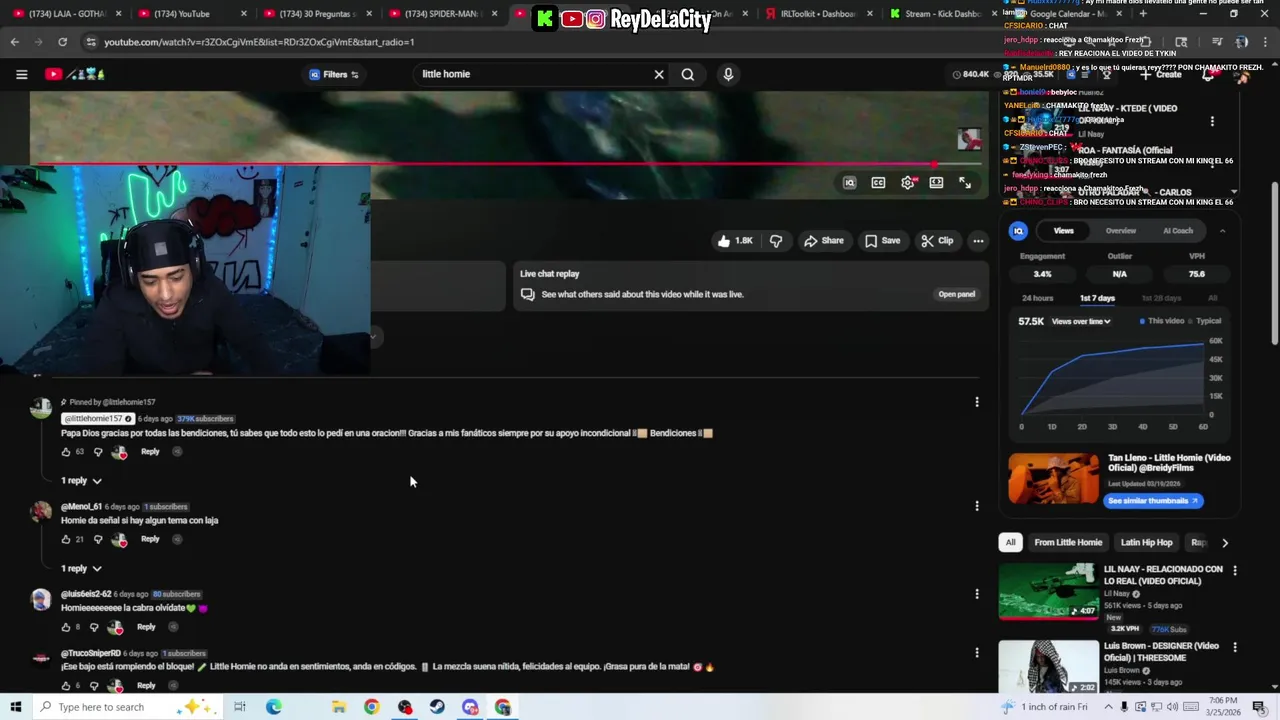
Task: Click 'See similar thumbnails' button
Action: [1153, 501]
